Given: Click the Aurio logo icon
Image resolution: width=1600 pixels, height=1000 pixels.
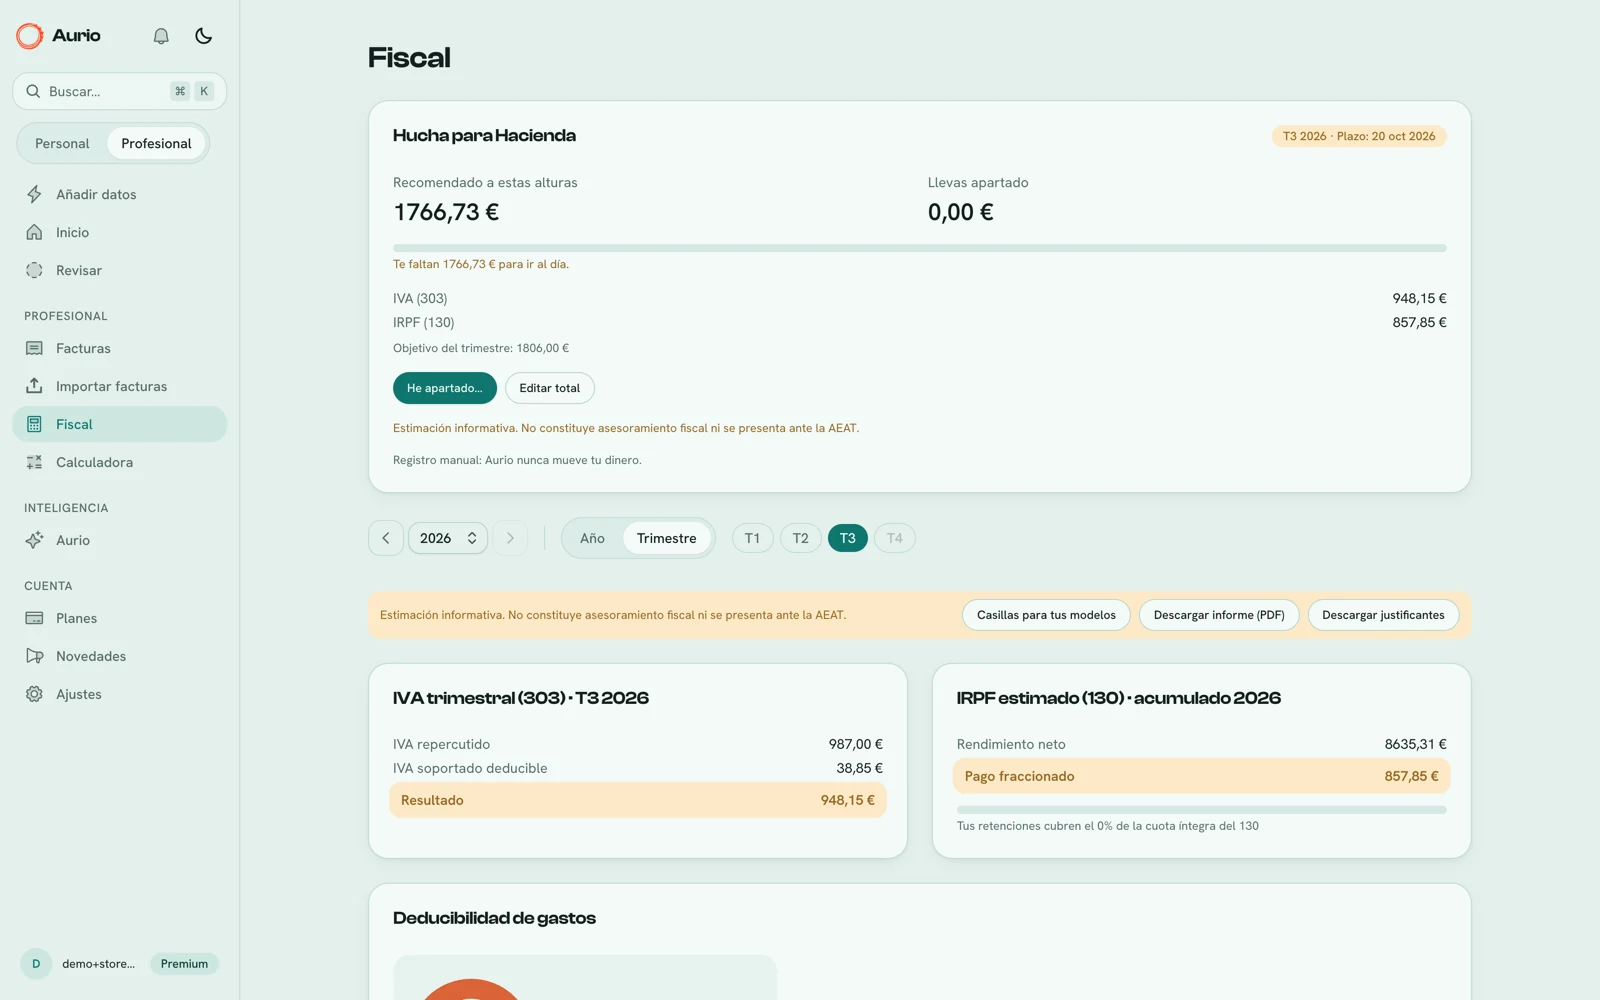Looking at the screenshot, I should tap(30, 36).
